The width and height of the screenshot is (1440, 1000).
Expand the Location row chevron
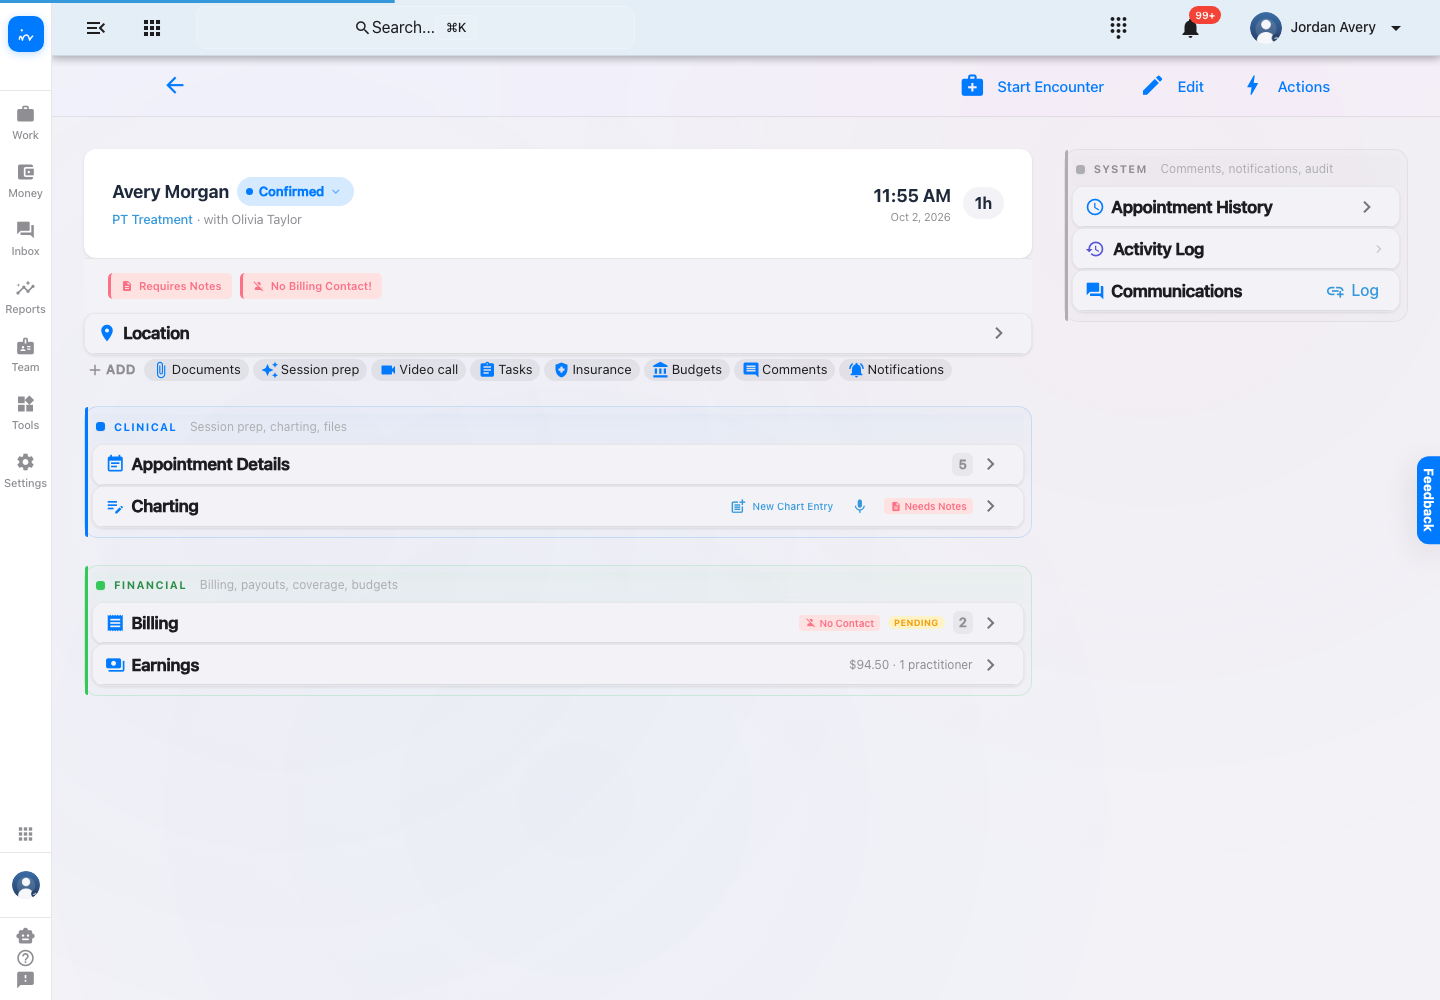[x=998, y=333]
